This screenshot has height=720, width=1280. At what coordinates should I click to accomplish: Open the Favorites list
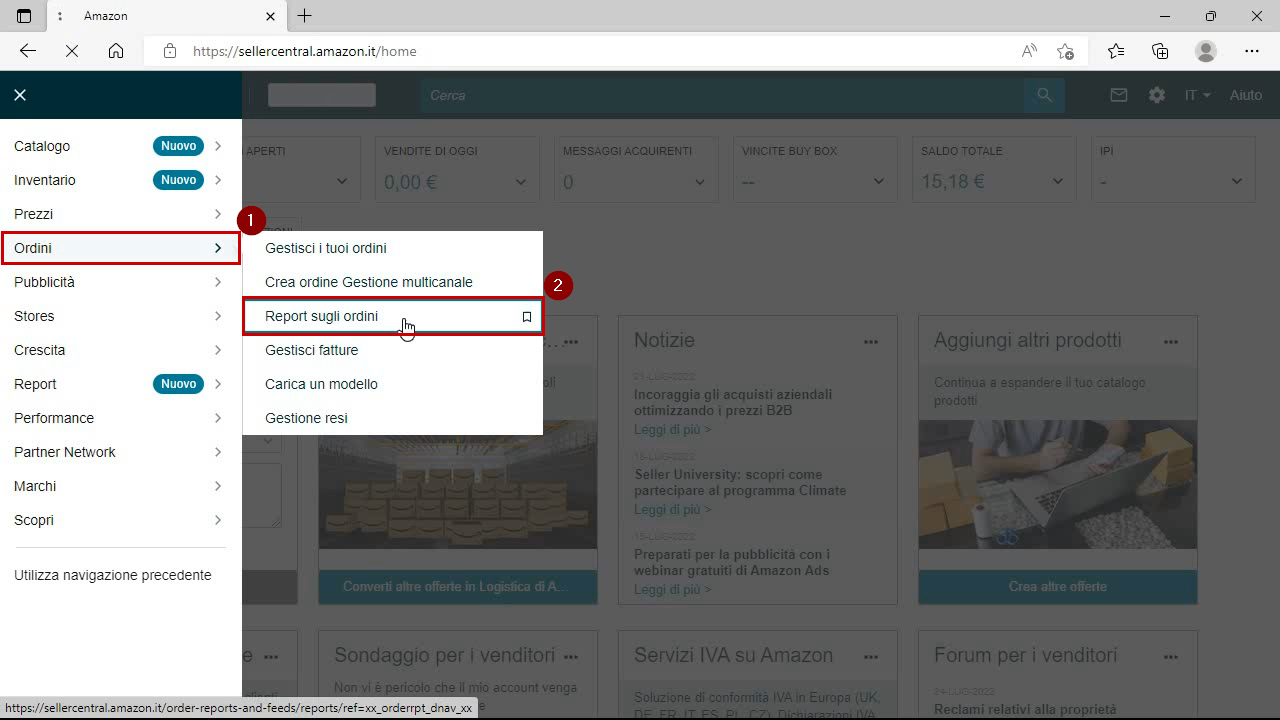(x=1116, y=51)
